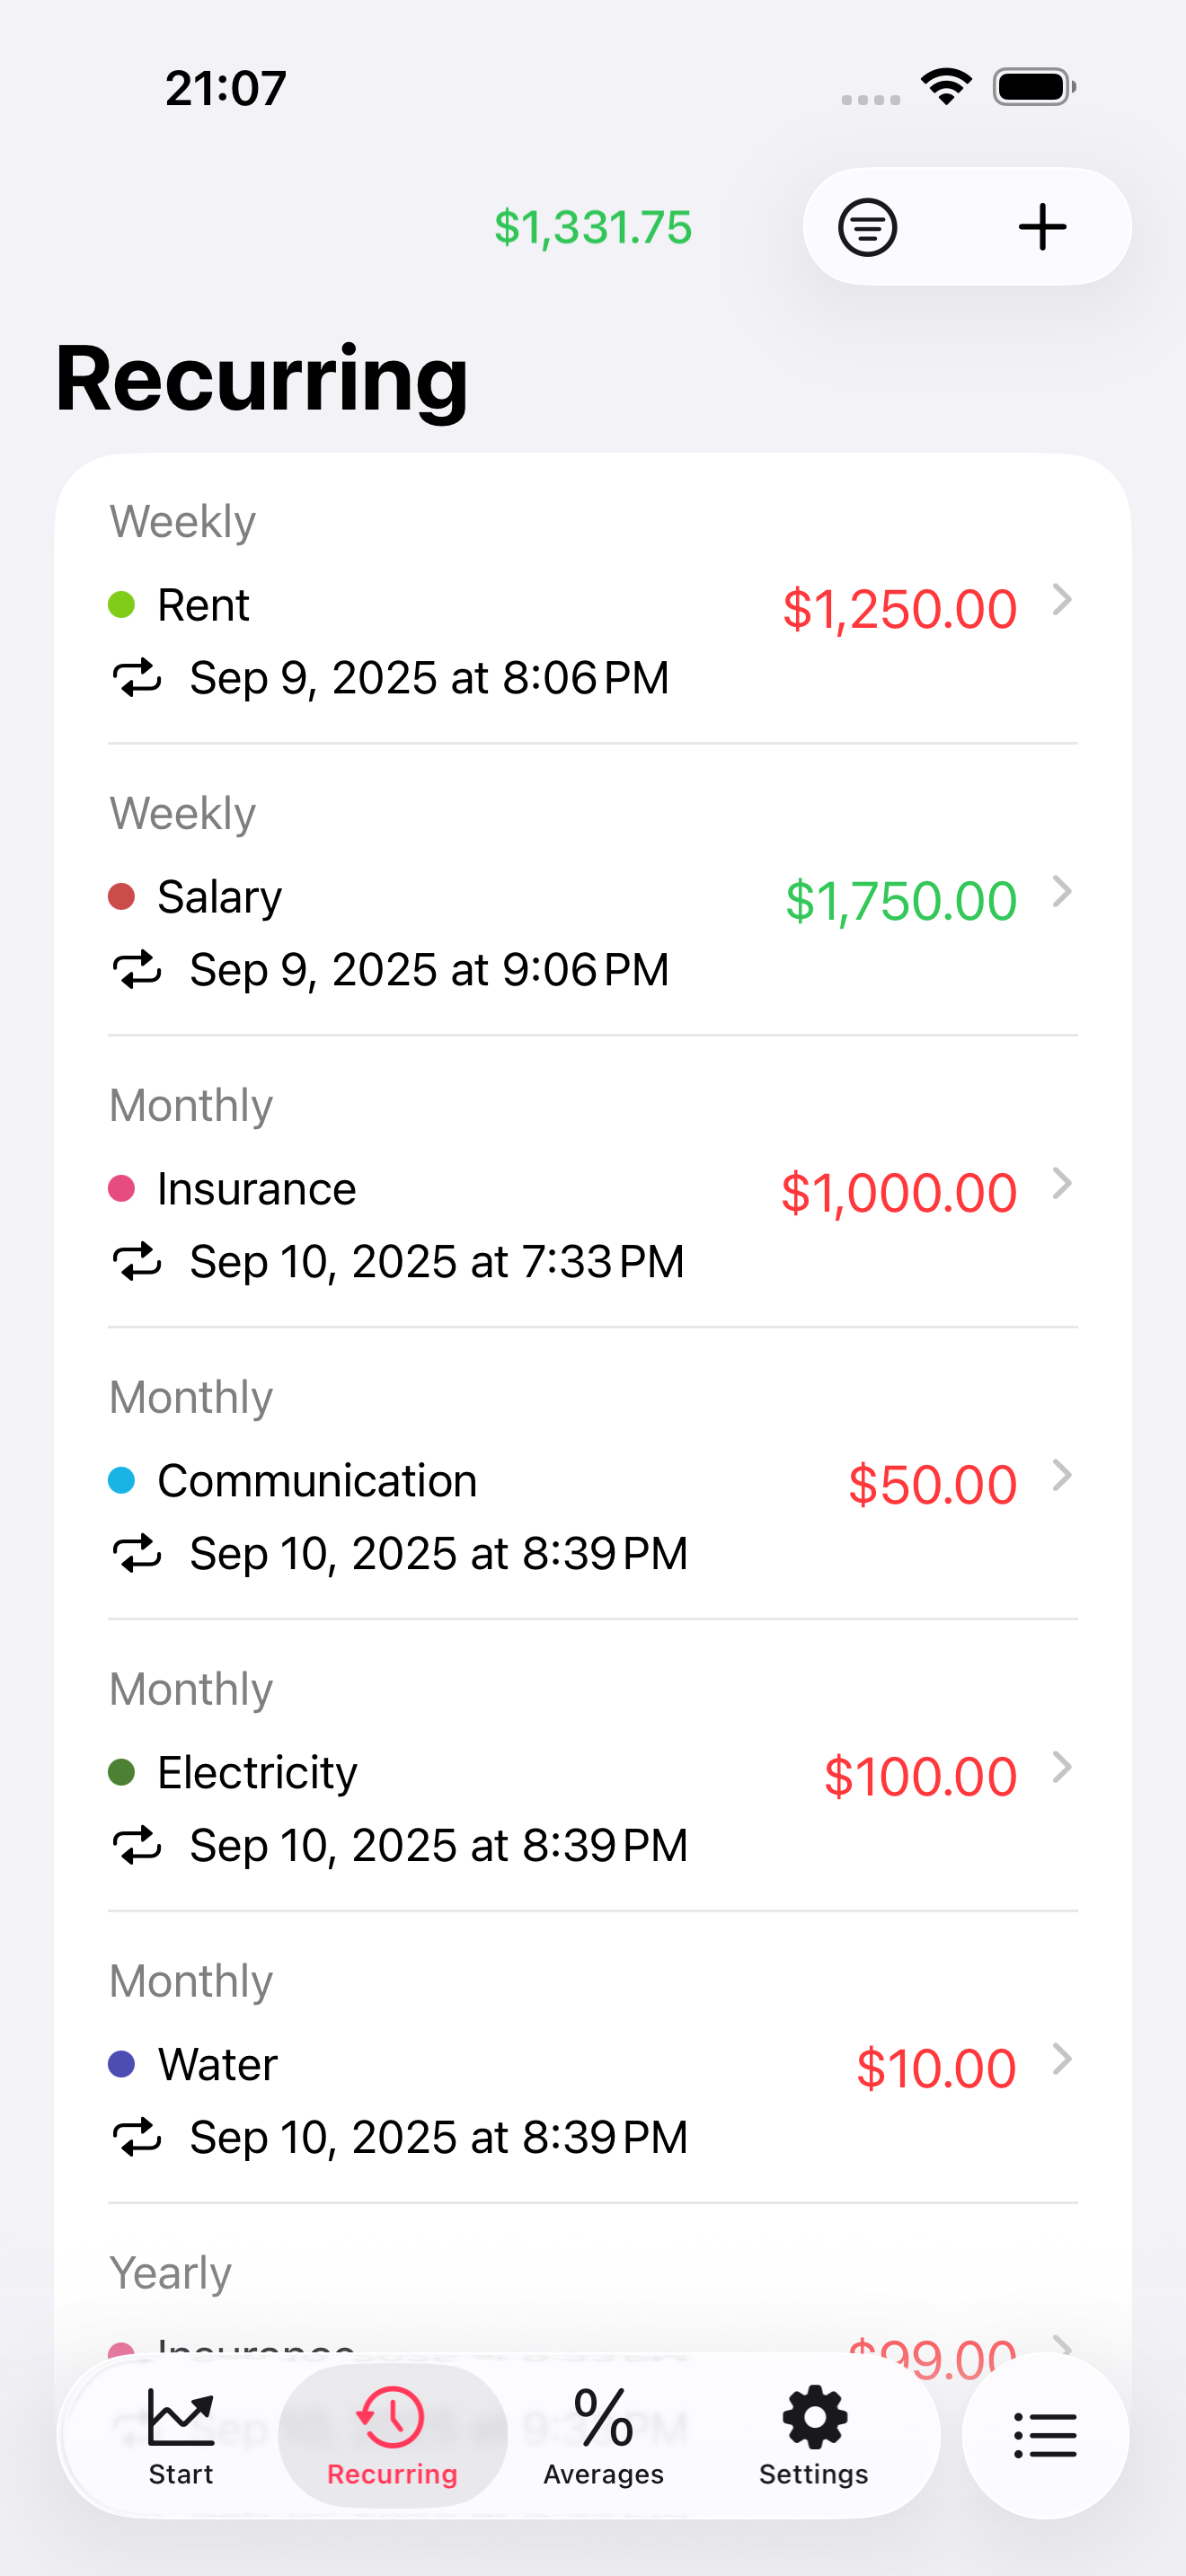Tap the Start chart icon
Image resolution: width=1186 pixels, height=2576 pixels.
(181, 2417)
